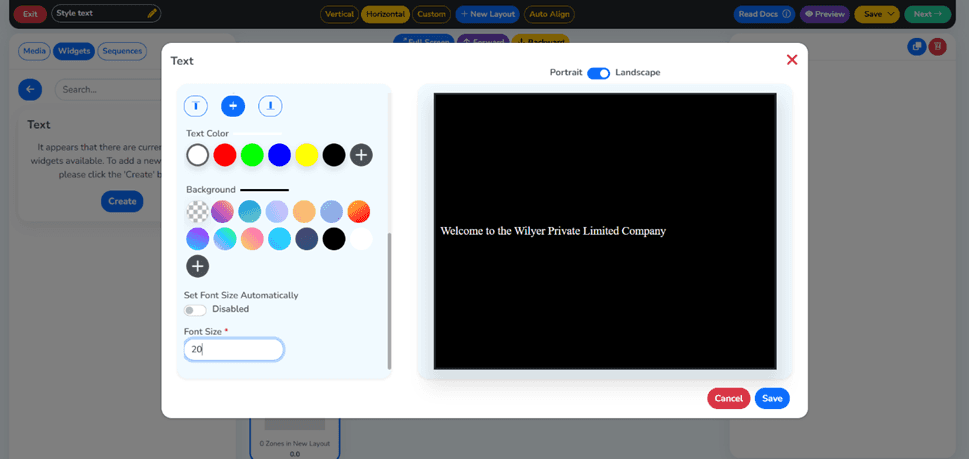Click the text preview canvas
The image size is (969, 459).
pyautogui.click(x=605, y=231)
